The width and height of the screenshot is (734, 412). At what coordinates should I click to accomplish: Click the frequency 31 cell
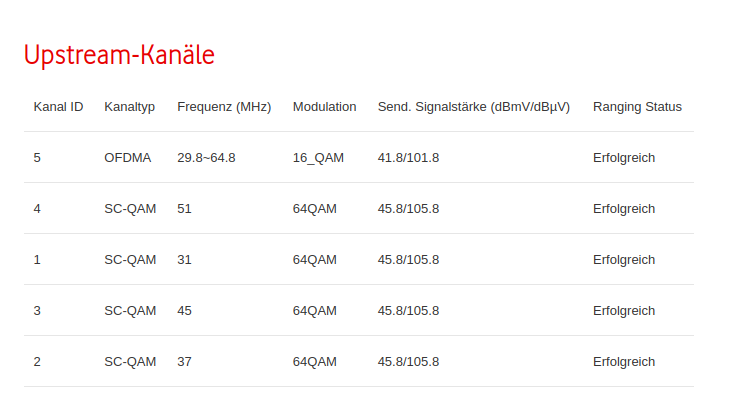[x=184, y=260]
